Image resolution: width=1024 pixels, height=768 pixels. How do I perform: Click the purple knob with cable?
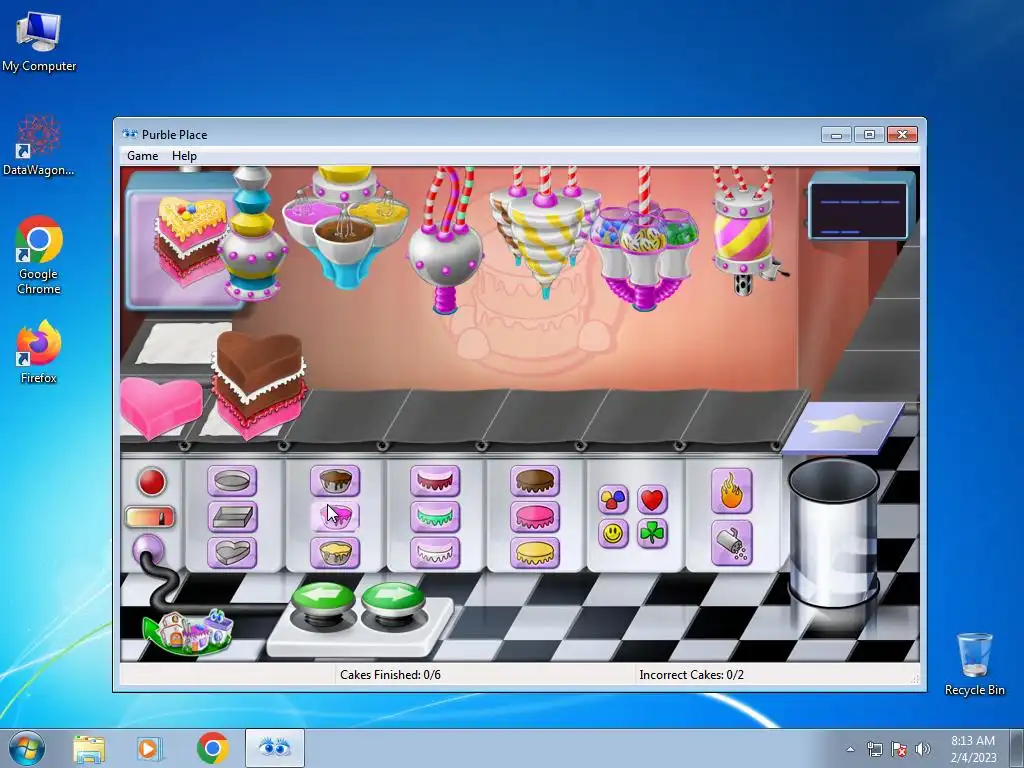coord(148,551)
